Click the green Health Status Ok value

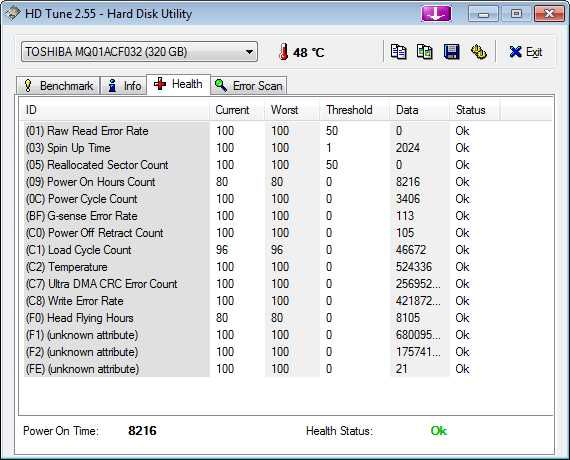coord(439,431)
